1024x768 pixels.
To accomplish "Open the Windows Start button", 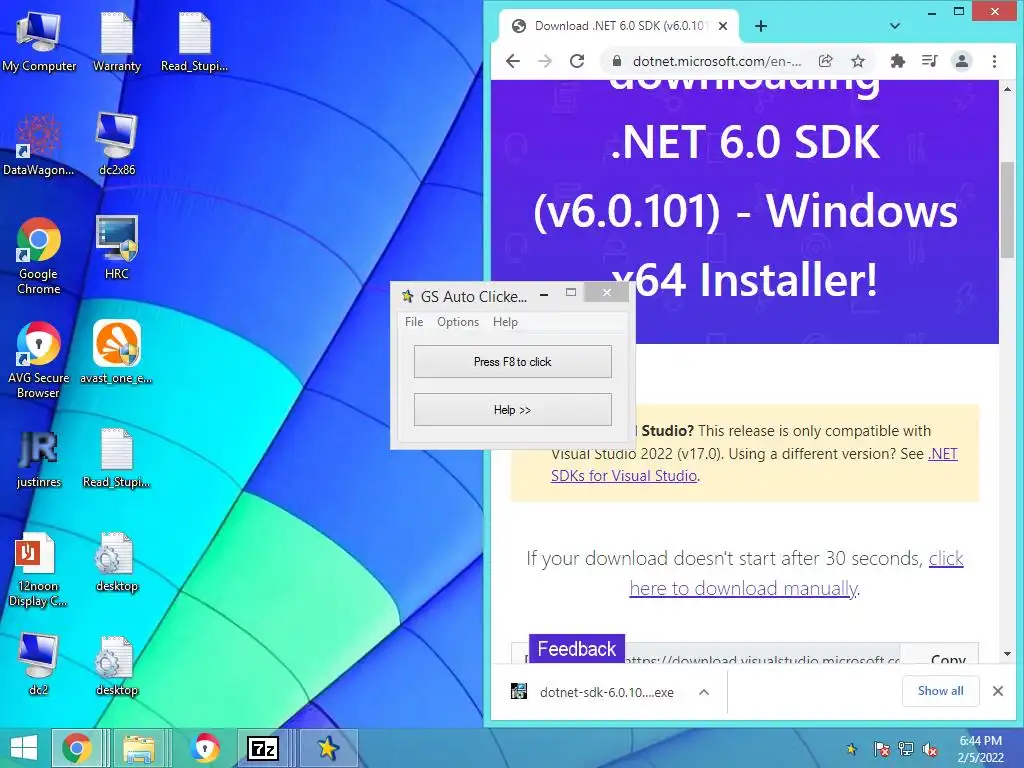I will tap(24, 748).
